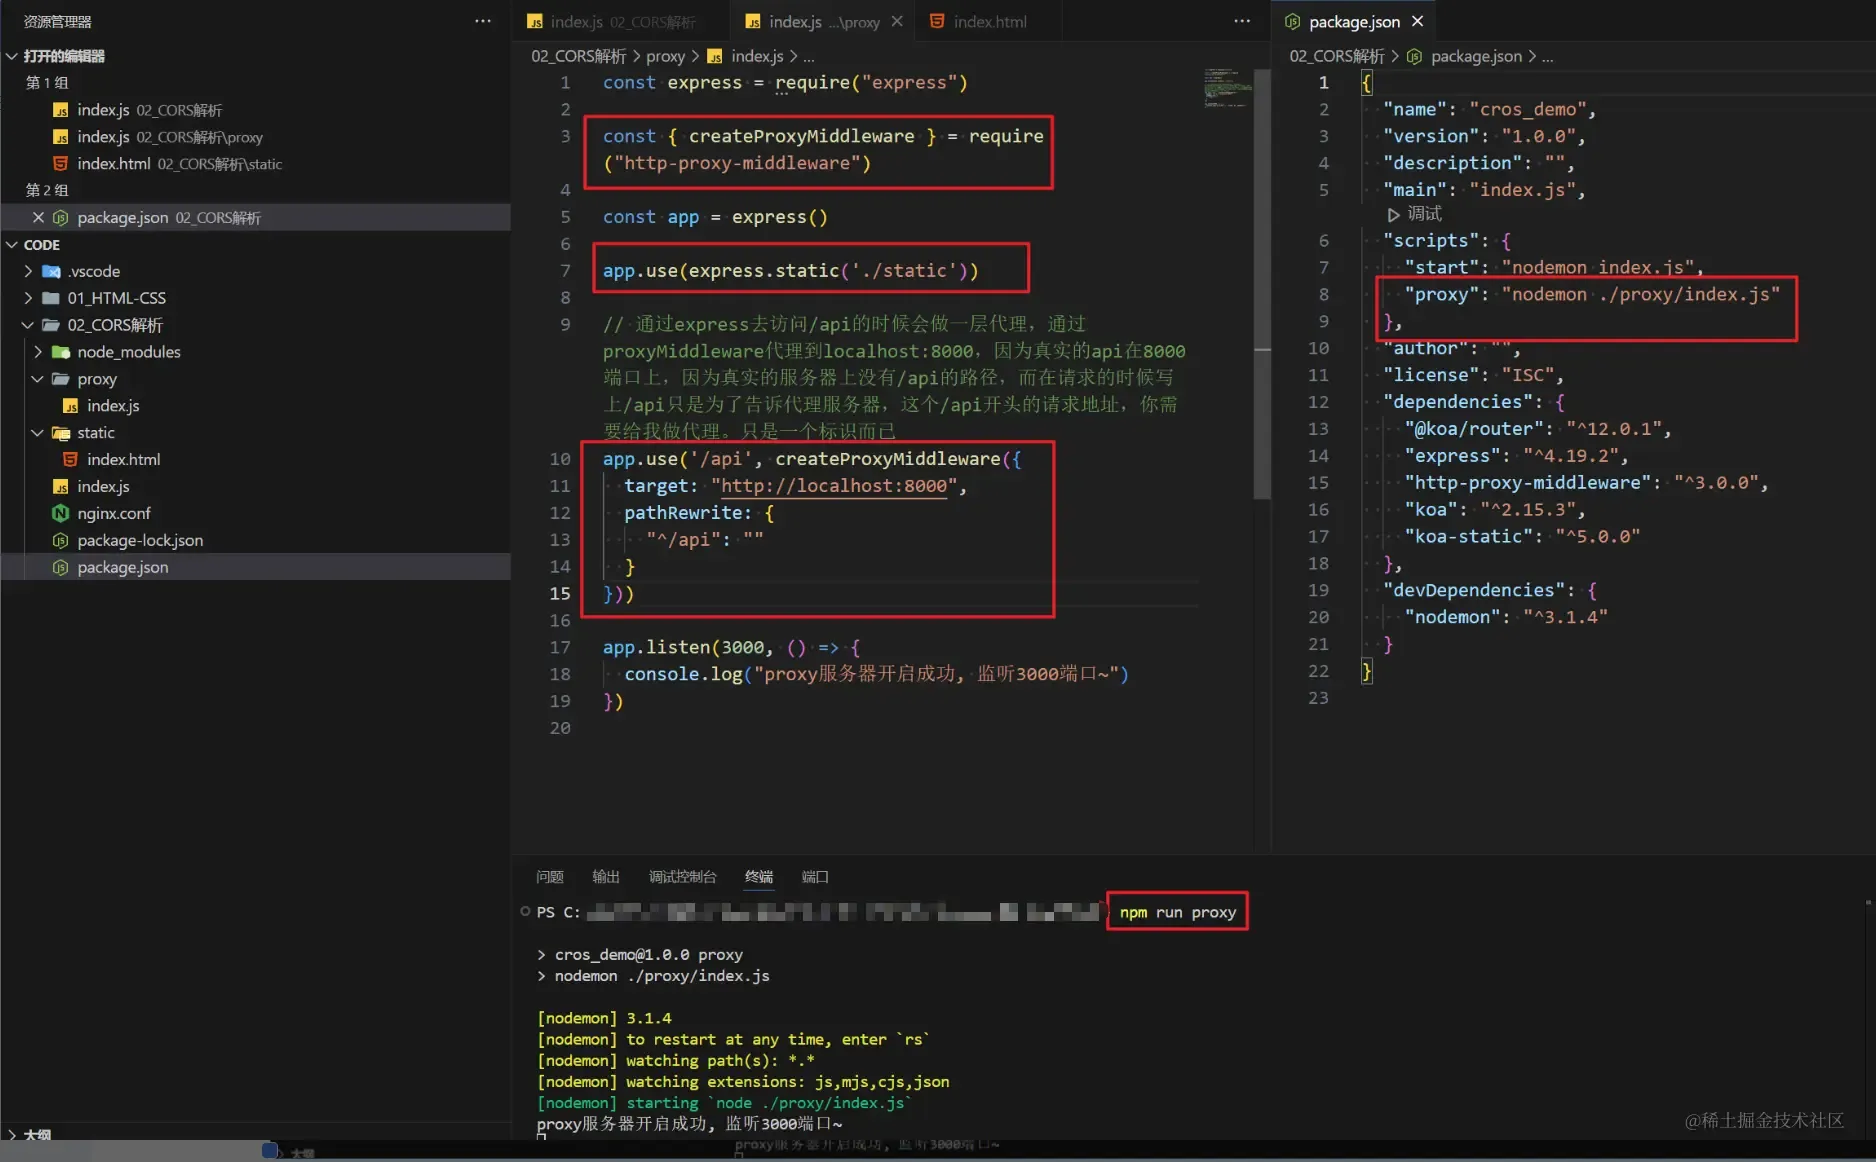Click the 第 2 组 group label
The height and width of the screenshot is (1162, 1876).
click(x=47, y=190)
